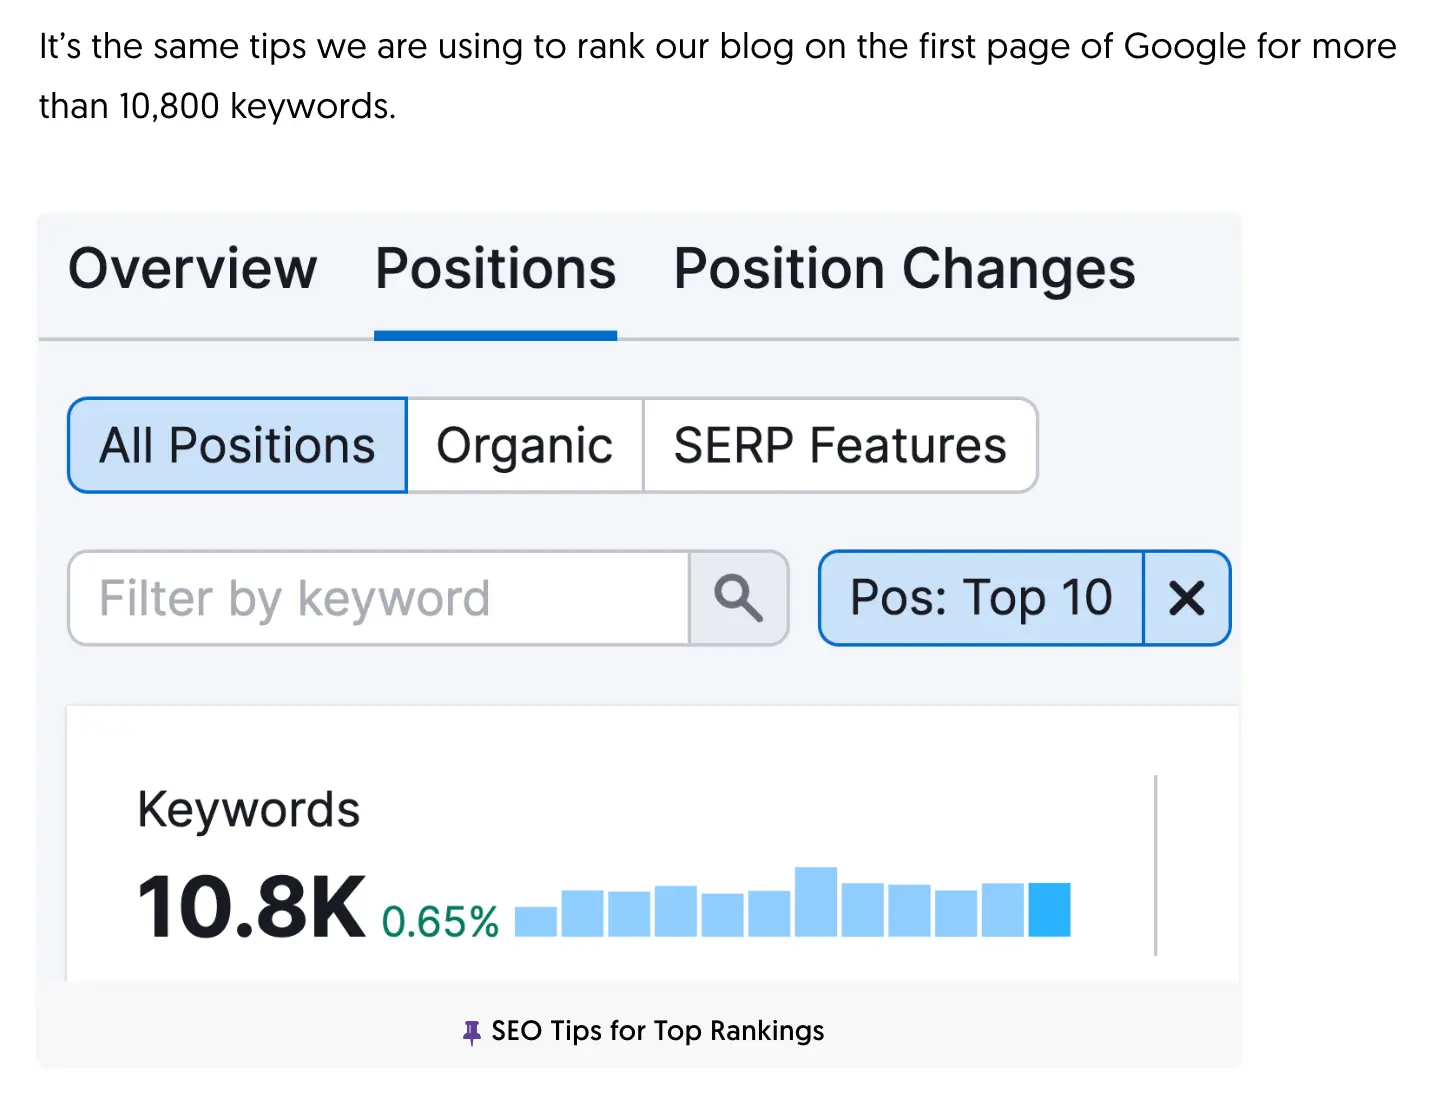This screenshot has width=1454, height=1102.
Task: Choose the Organic segment option
Action: point(524,446)
